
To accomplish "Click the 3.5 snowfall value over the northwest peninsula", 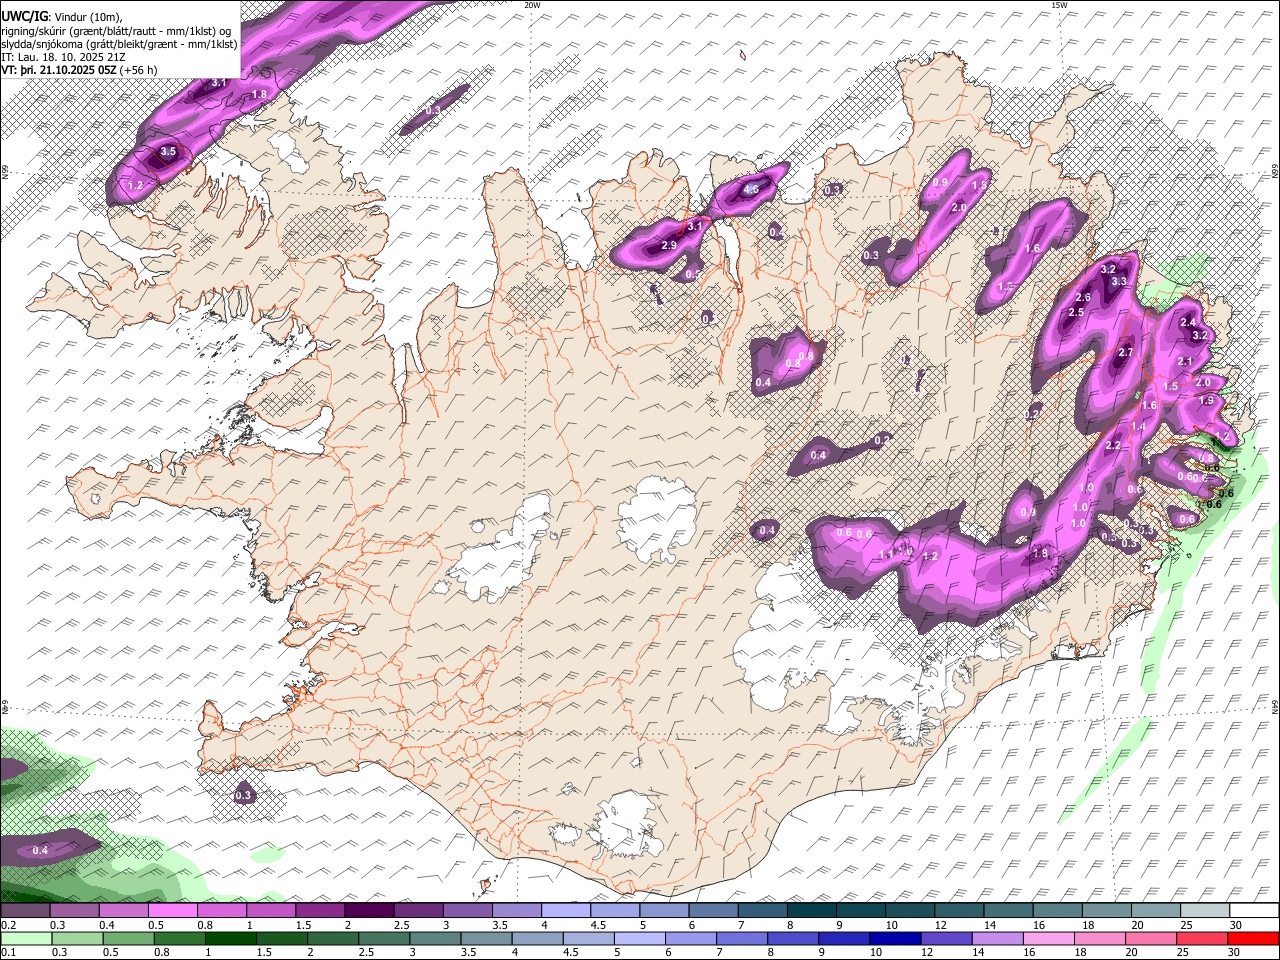I will tap(168, 152).
